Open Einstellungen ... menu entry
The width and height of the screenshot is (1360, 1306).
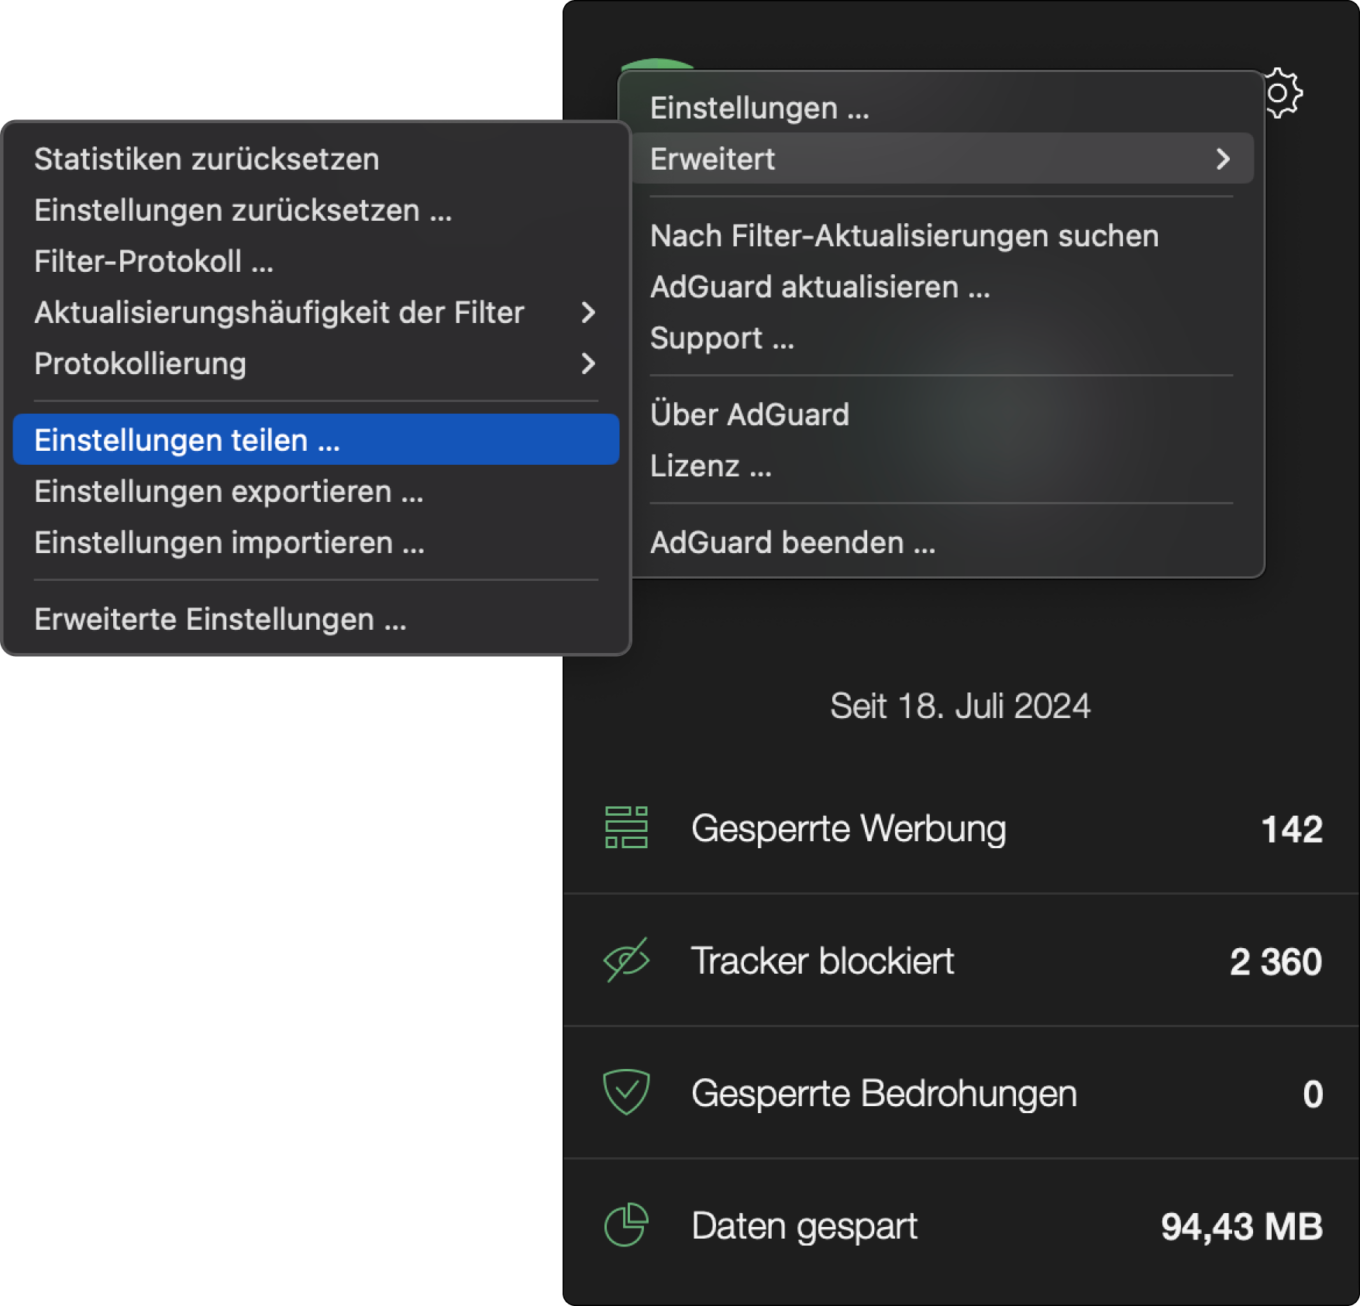click(942, 108)
